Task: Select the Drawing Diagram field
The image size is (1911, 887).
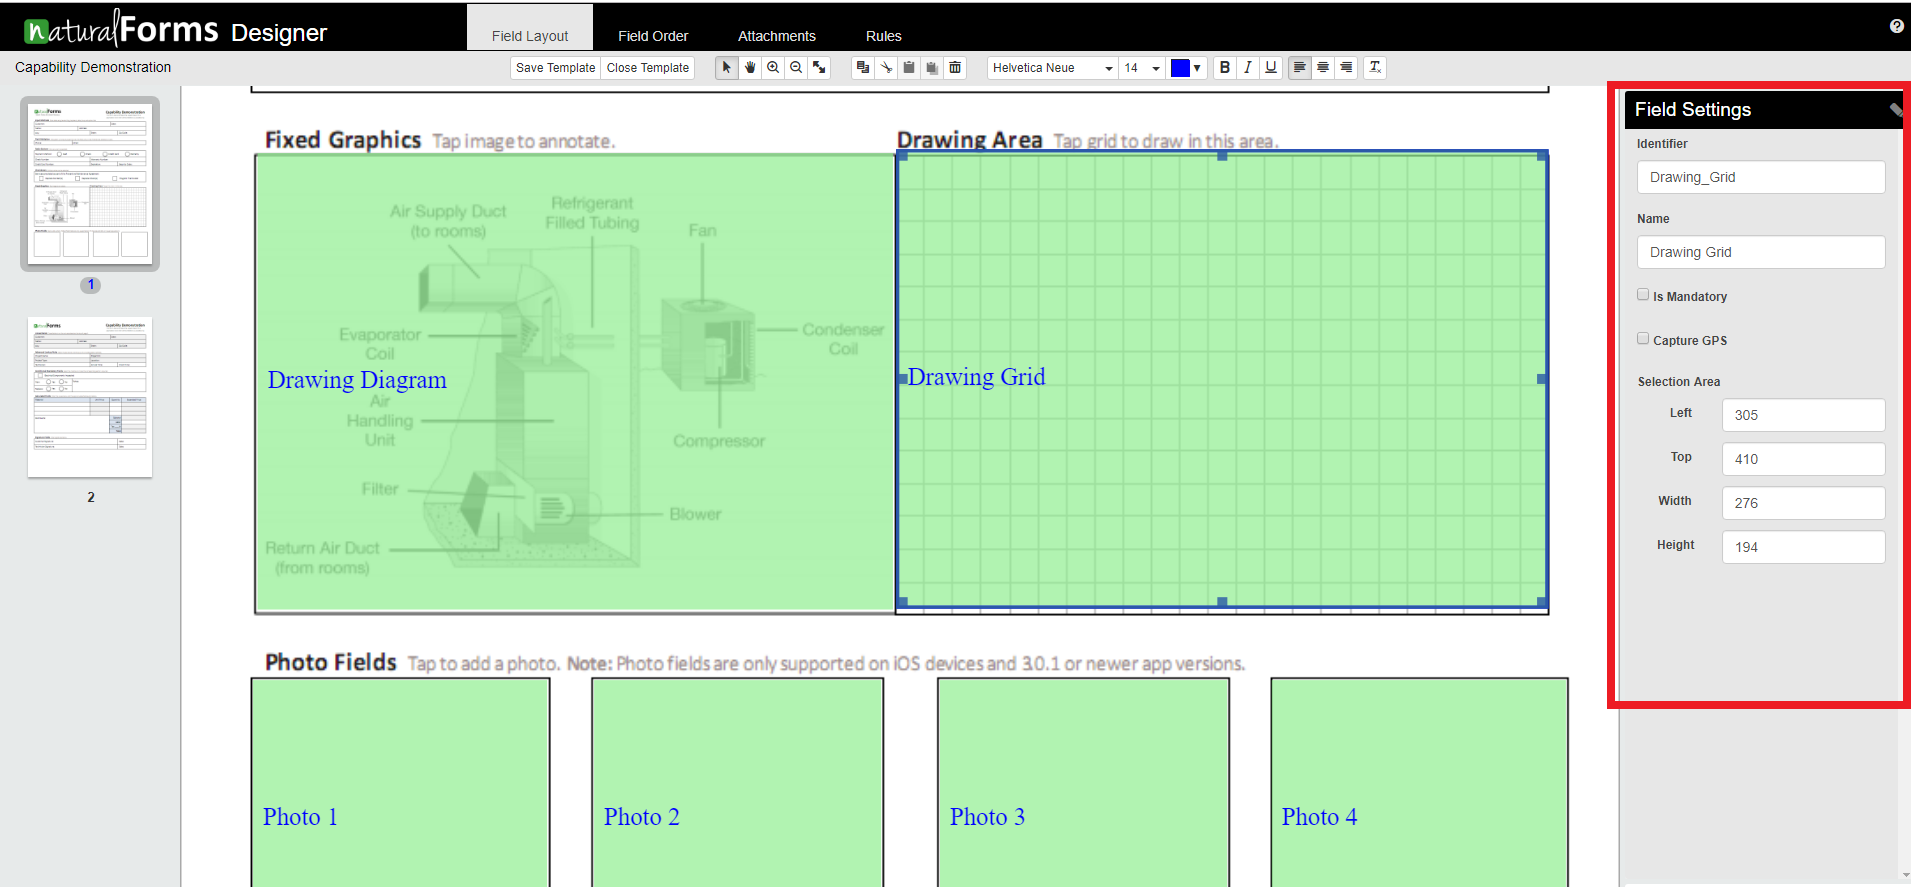Action: point(575,383)
